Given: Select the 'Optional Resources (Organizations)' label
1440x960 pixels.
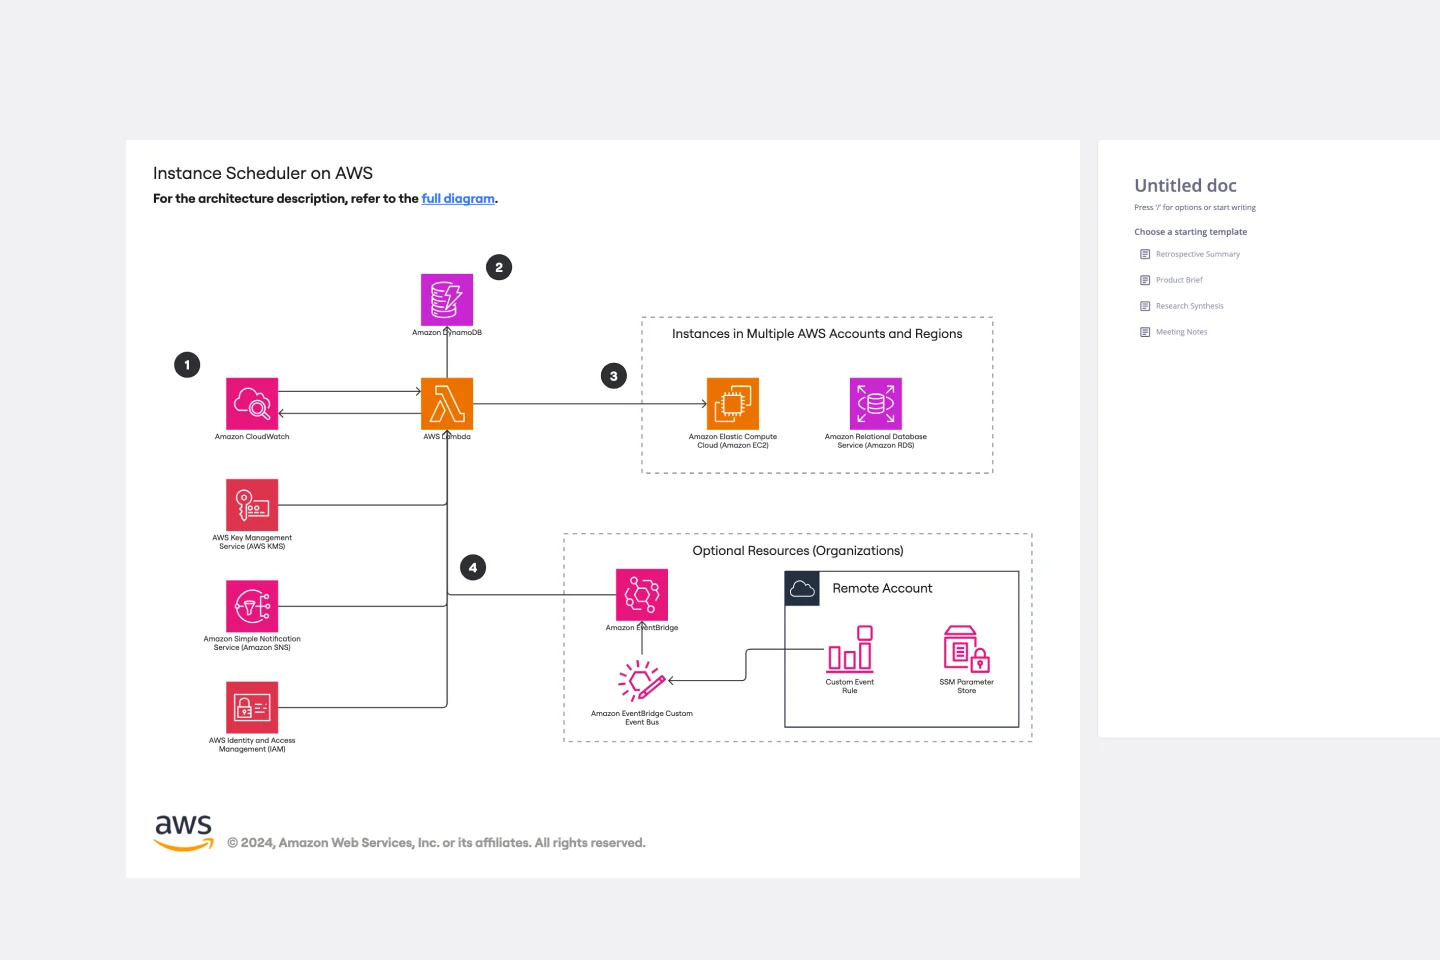Looking at the screenshot, I should click(798, 551).
